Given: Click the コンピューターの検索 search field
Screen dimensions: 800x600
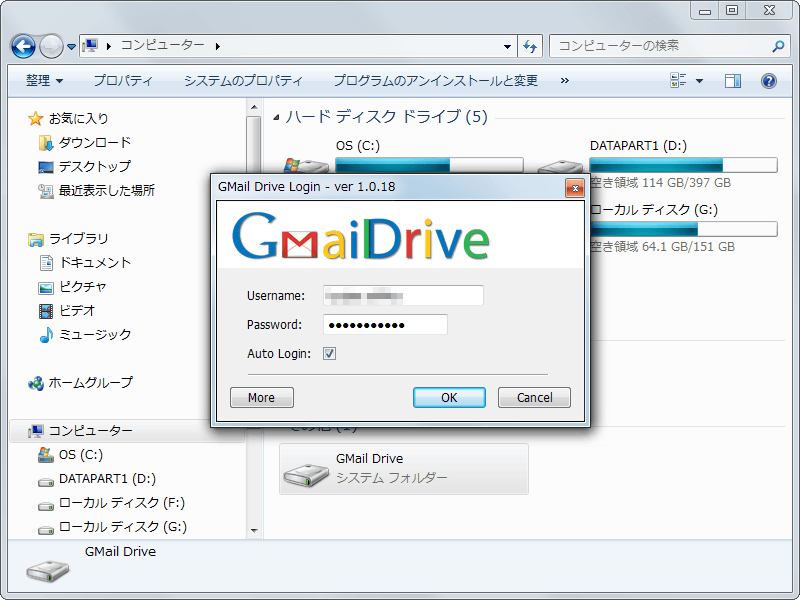Looking at the screenshot, I should (663, 46).
